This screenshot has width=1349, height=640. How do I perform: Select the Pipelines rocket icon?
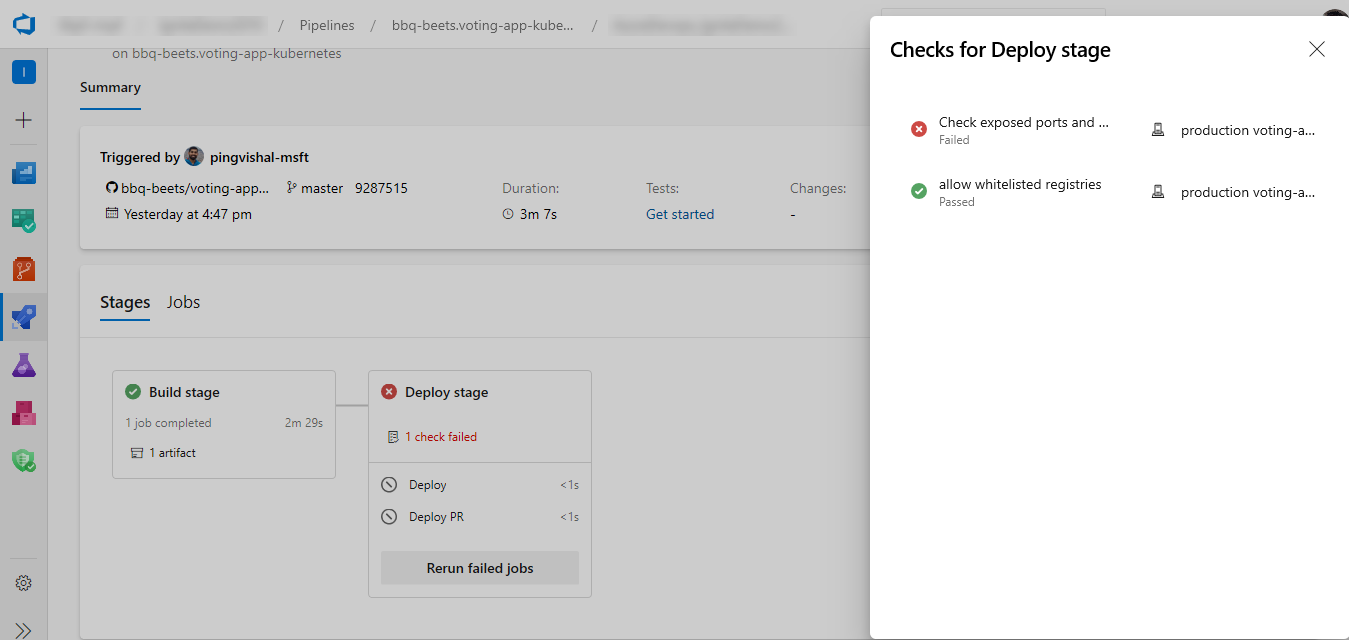point(23,317)
